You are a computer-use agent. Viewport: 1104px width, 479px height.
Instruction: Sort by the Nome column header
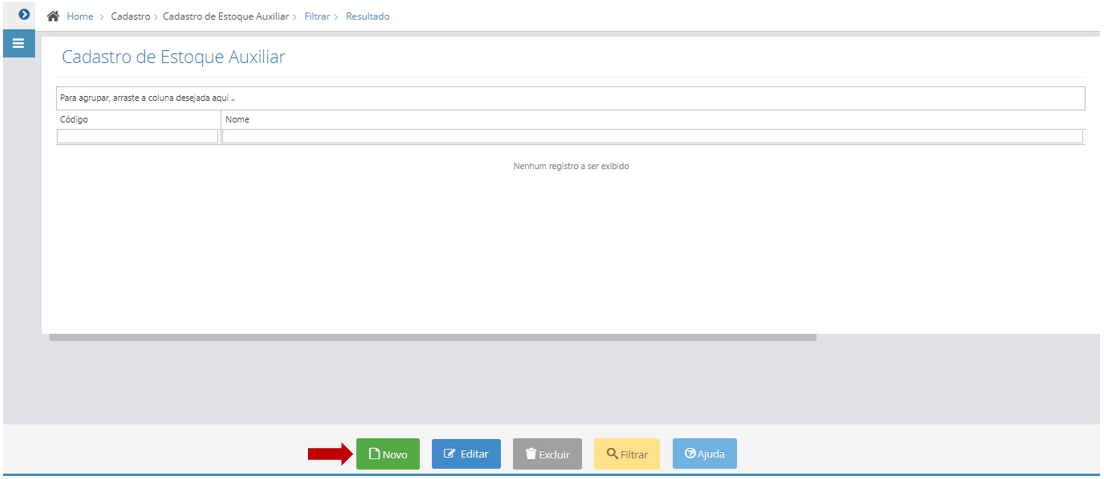click(x=653, y=120)
